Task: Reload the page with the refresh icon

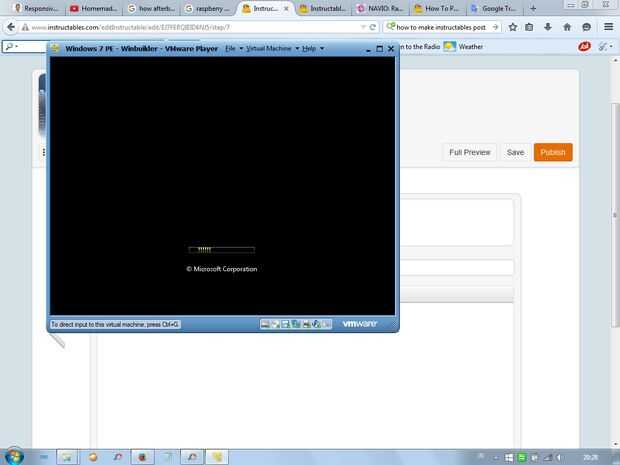Action: click(372, 27)
